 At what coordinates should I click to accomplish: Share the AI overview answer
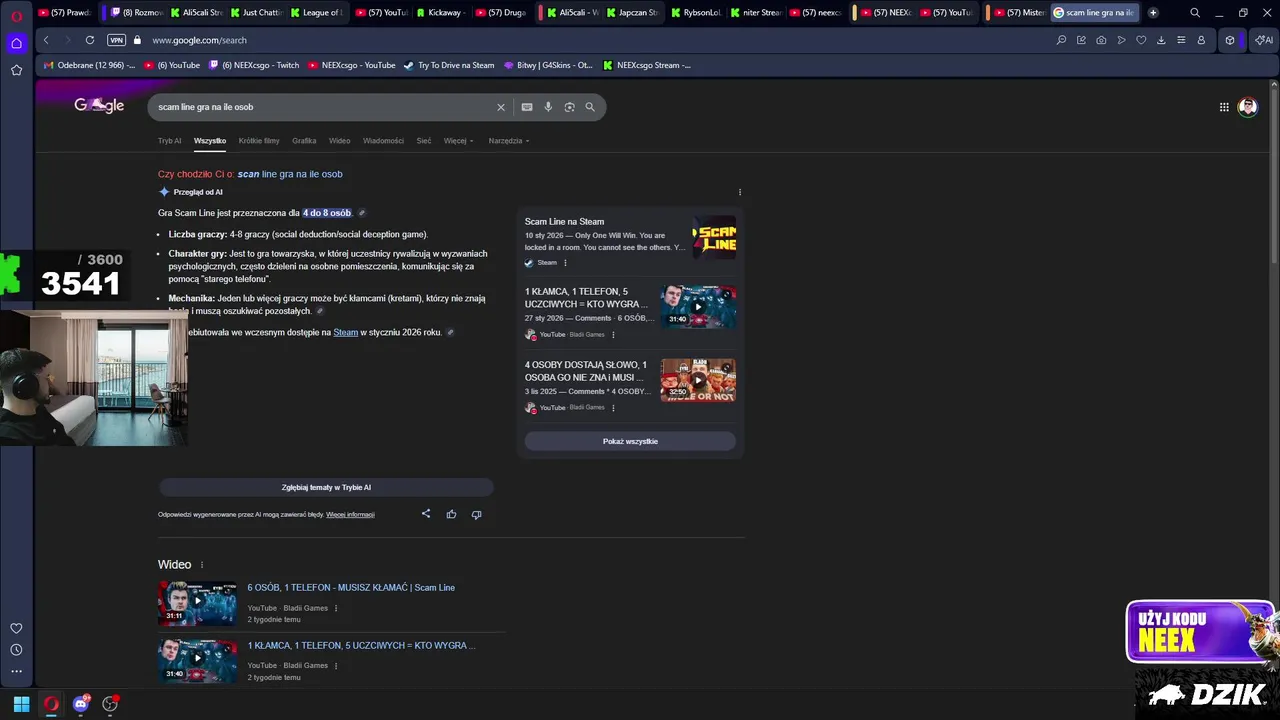pos(426,514)
